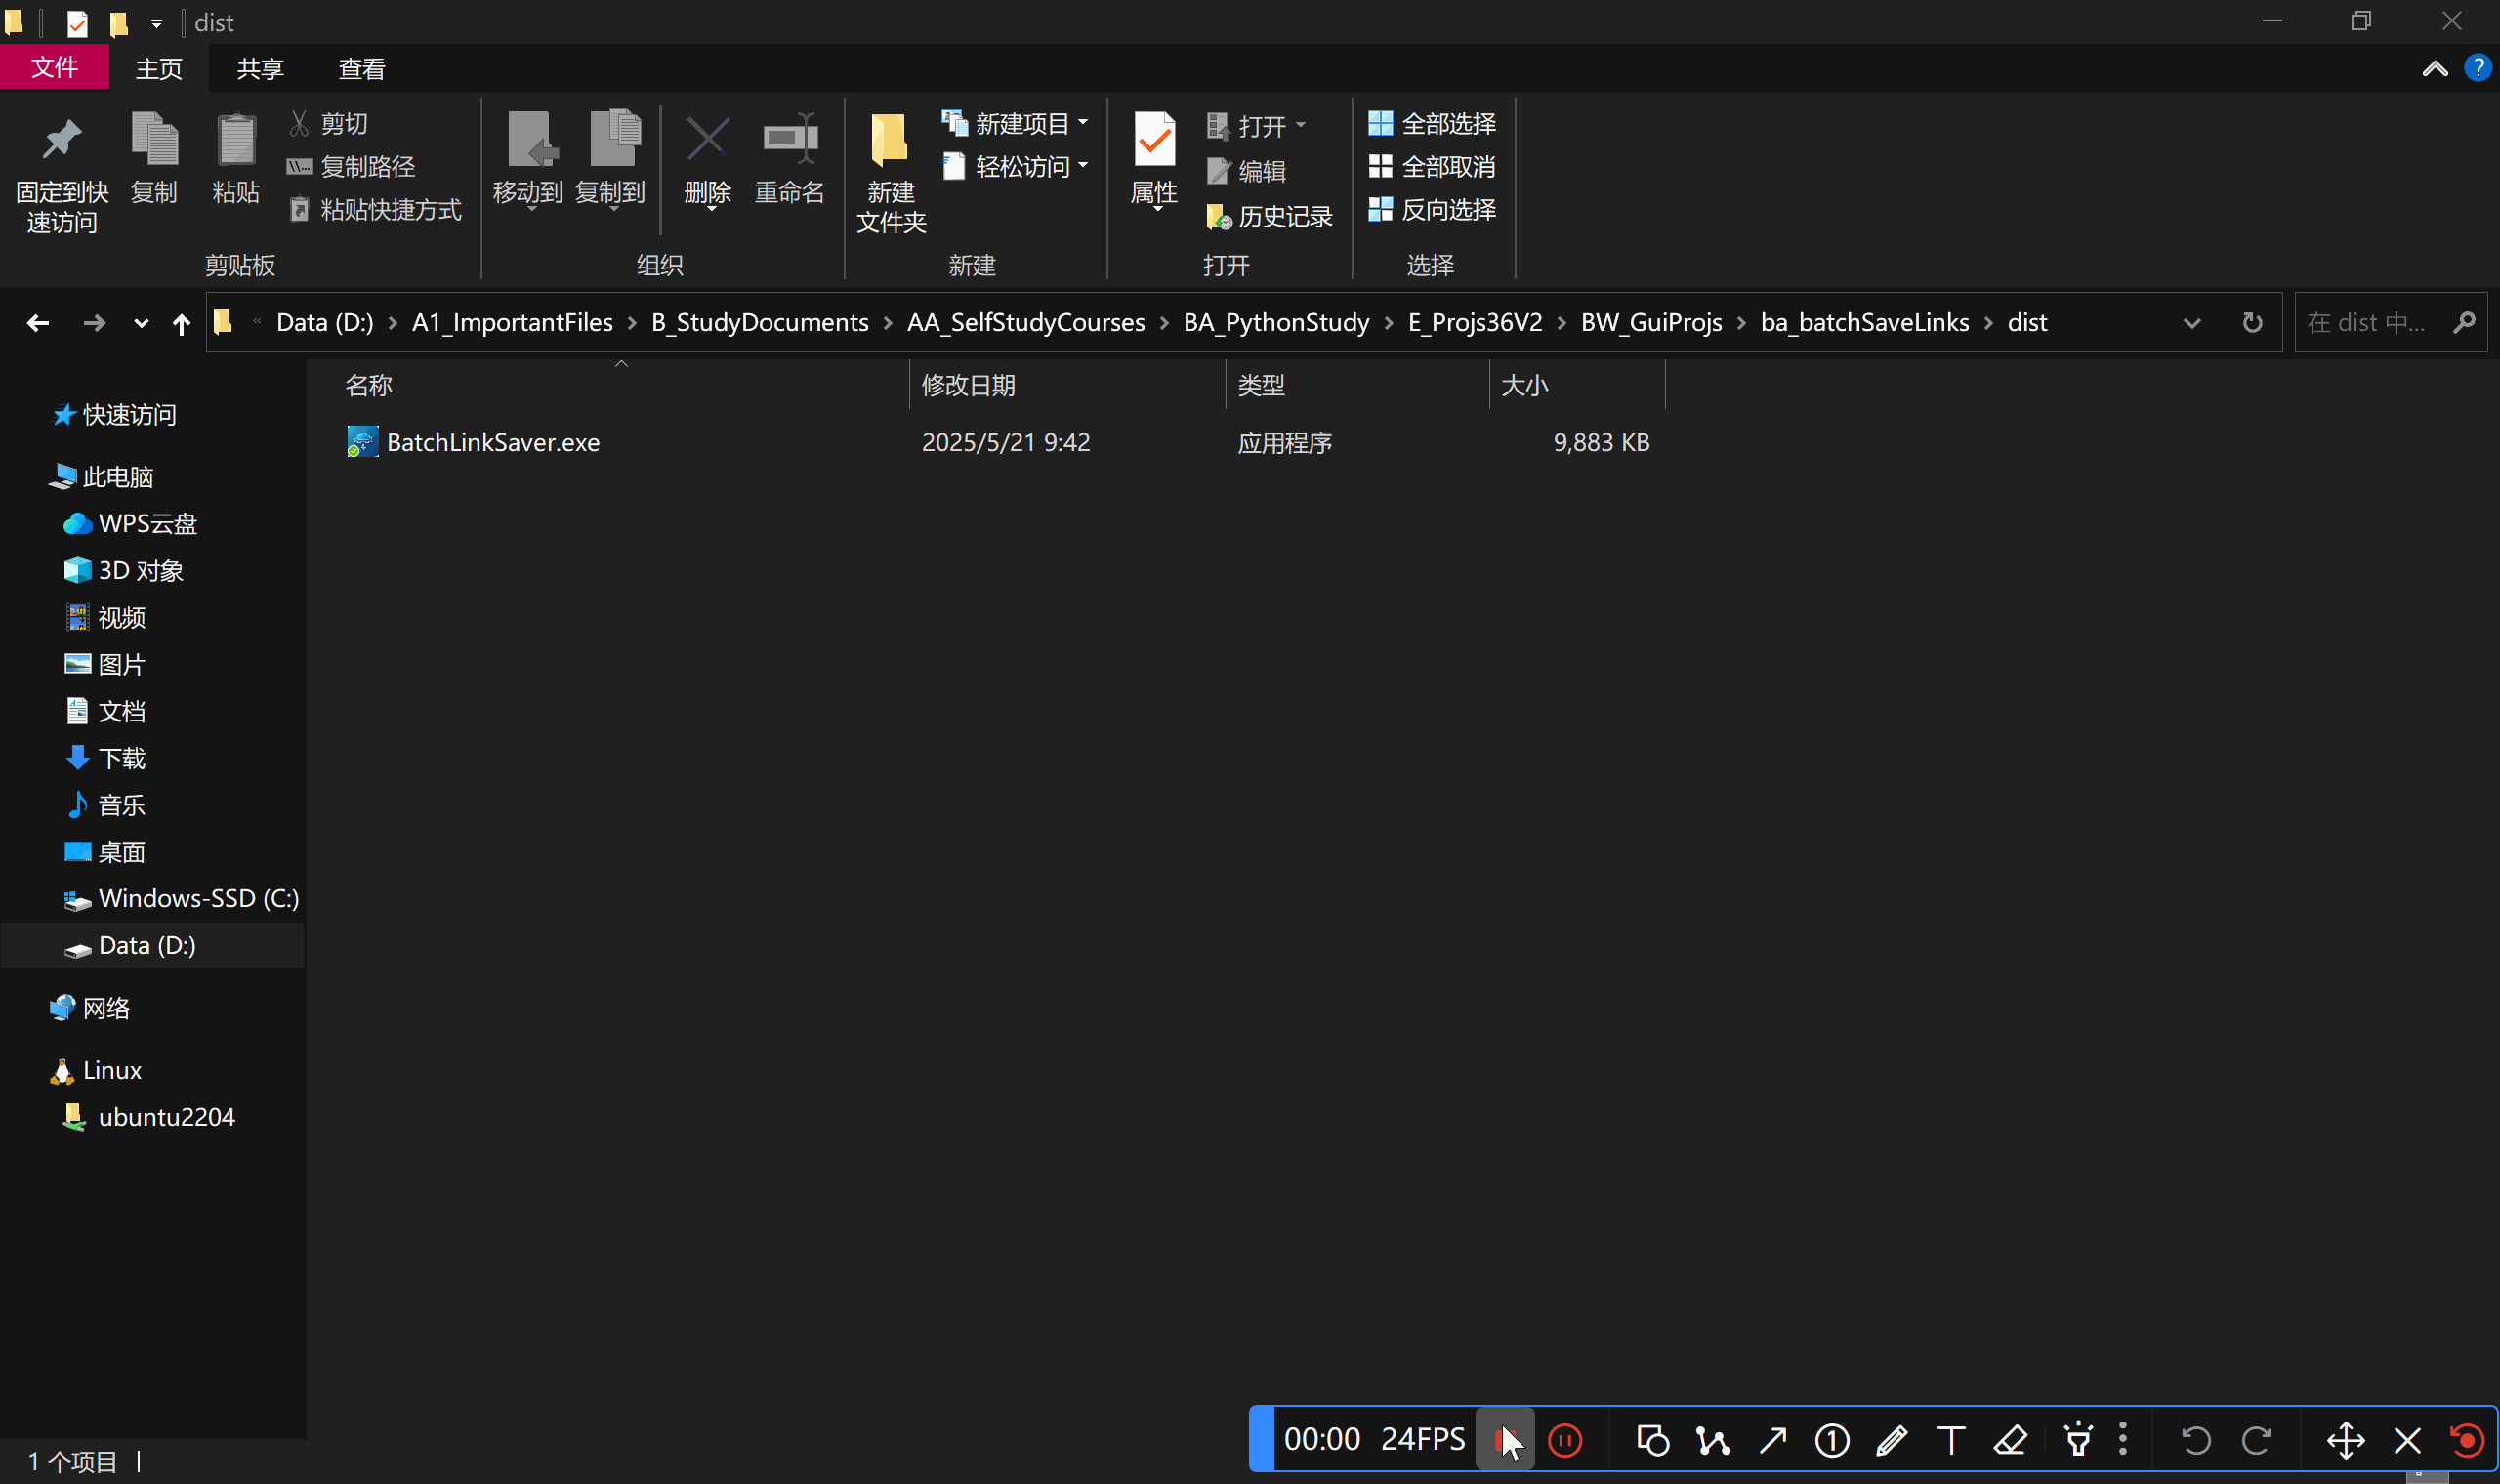This screenshot has width=2500, height=1484.
Task: Click the polyline tool in recorder toolbar
Action: [1712, 1440]
